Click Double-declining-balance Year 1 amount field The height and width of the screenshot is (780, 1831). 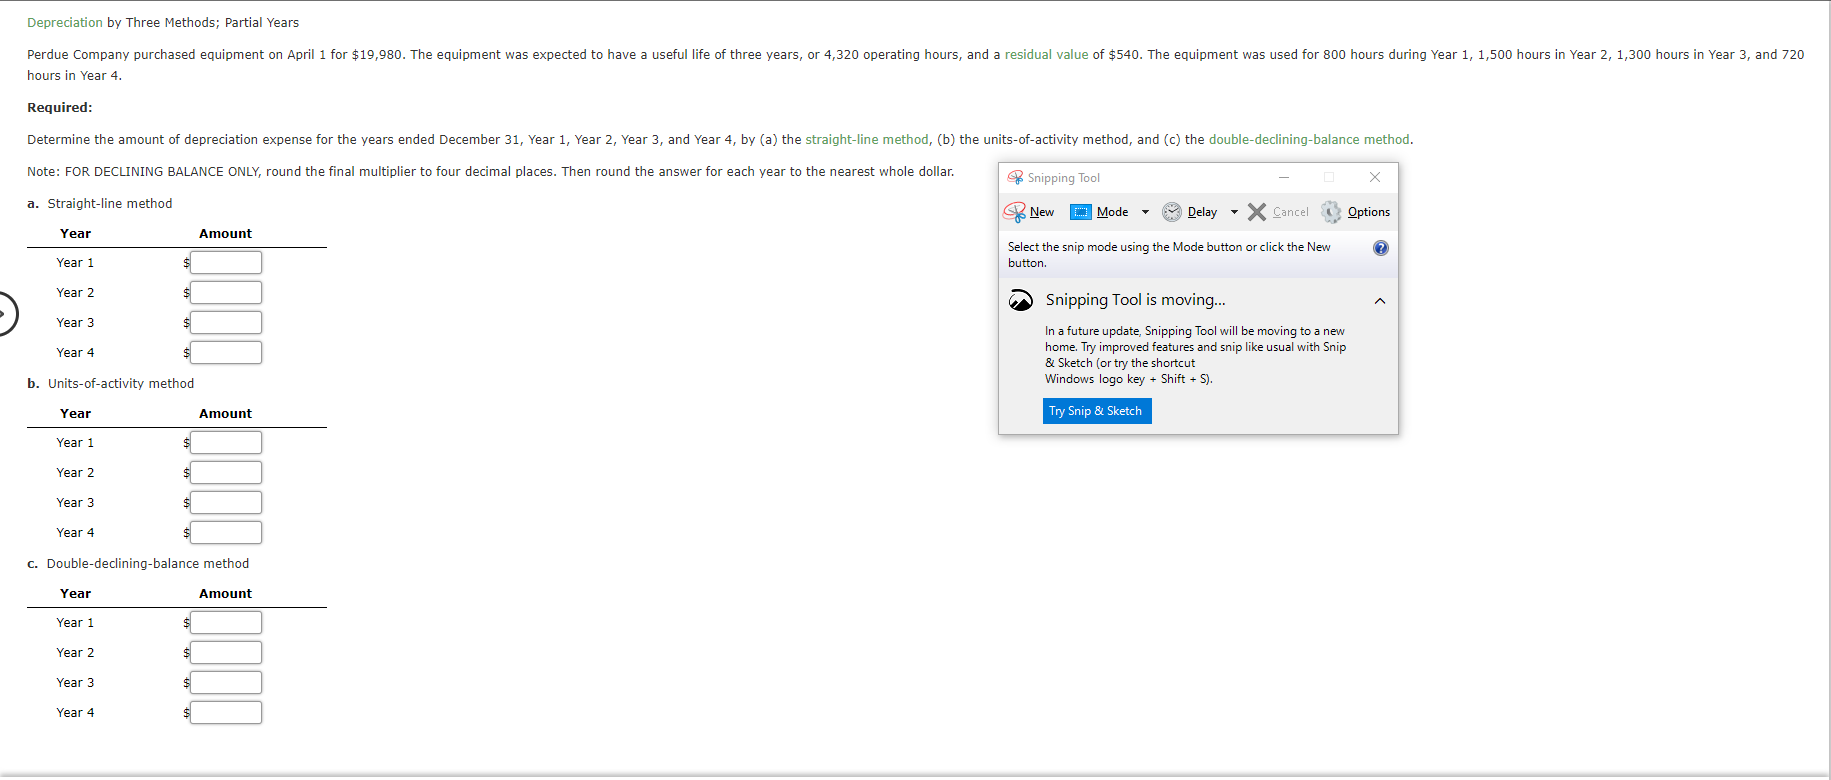(x=226, y=623)
